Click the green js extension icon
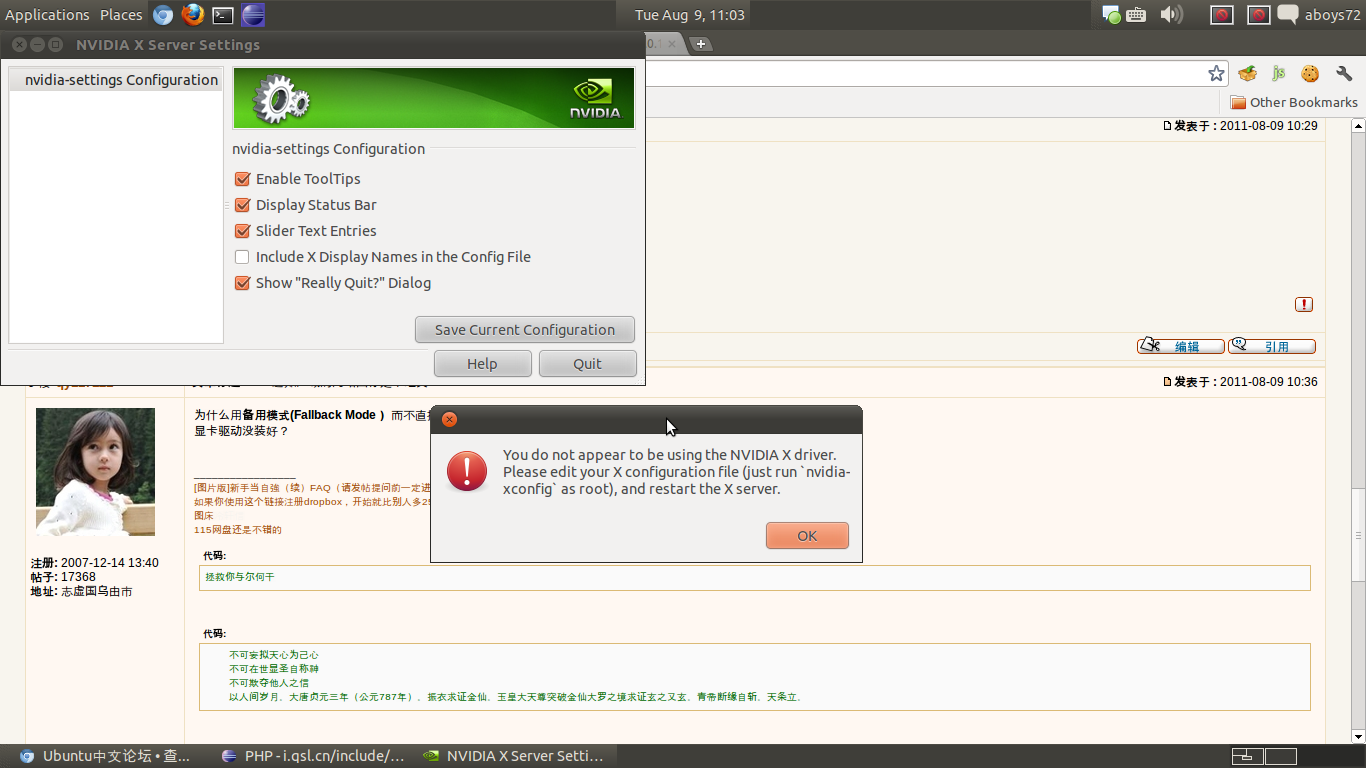Image resolution: width=1366 pixels, height=768 pixels. pyautogui.click(x=1278, y=73)
